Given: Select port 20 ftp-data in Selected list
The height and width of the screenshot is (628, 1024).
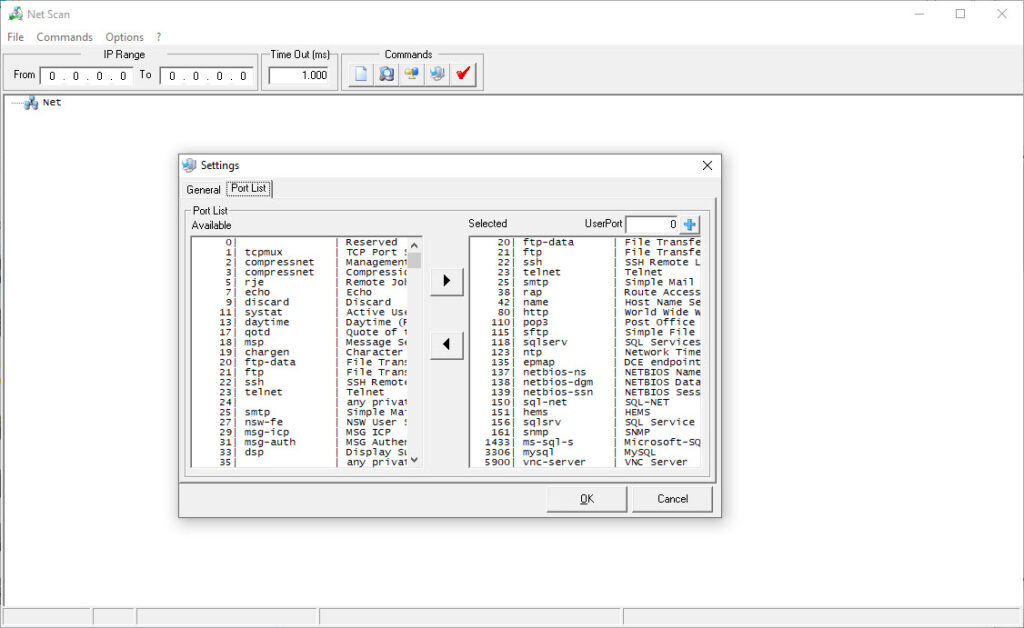Looking at the screenshot, I should (585, 242).
